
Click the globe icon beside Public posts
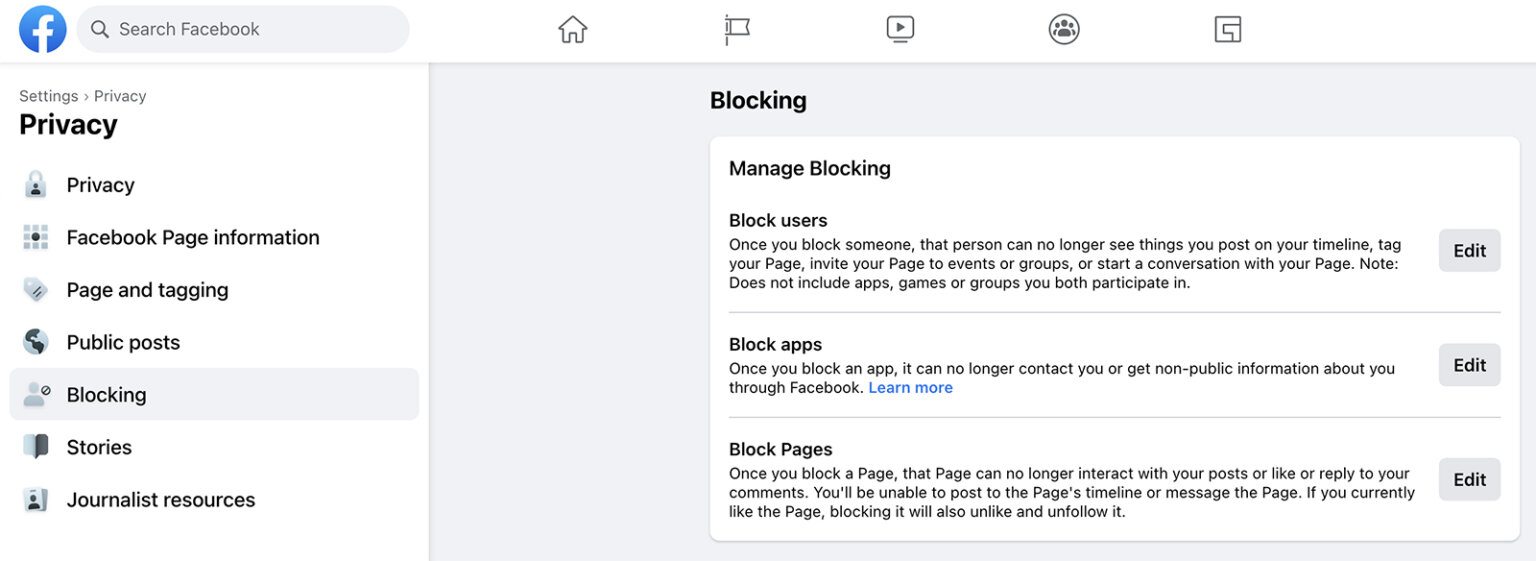pos(36,342)
